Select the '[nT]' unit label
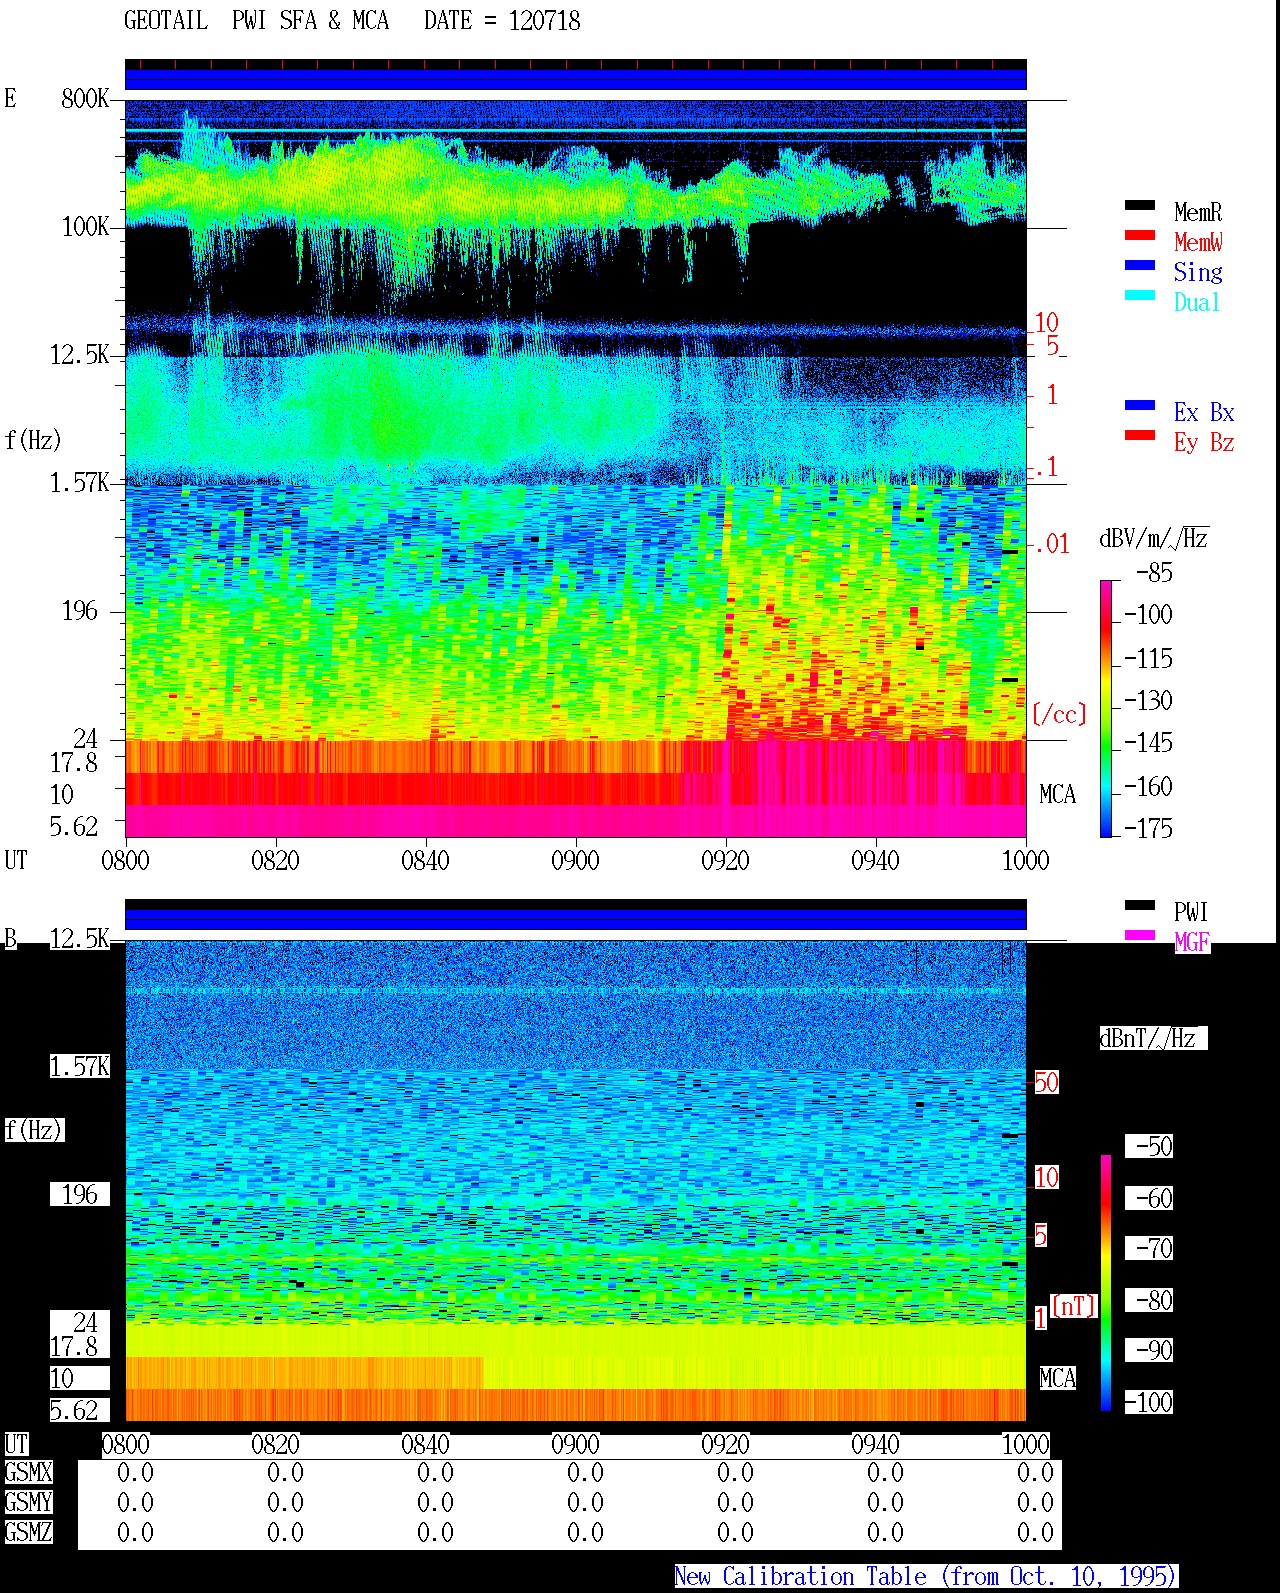The height and width of the screenshot is (1593, 1280). 1073,1305
